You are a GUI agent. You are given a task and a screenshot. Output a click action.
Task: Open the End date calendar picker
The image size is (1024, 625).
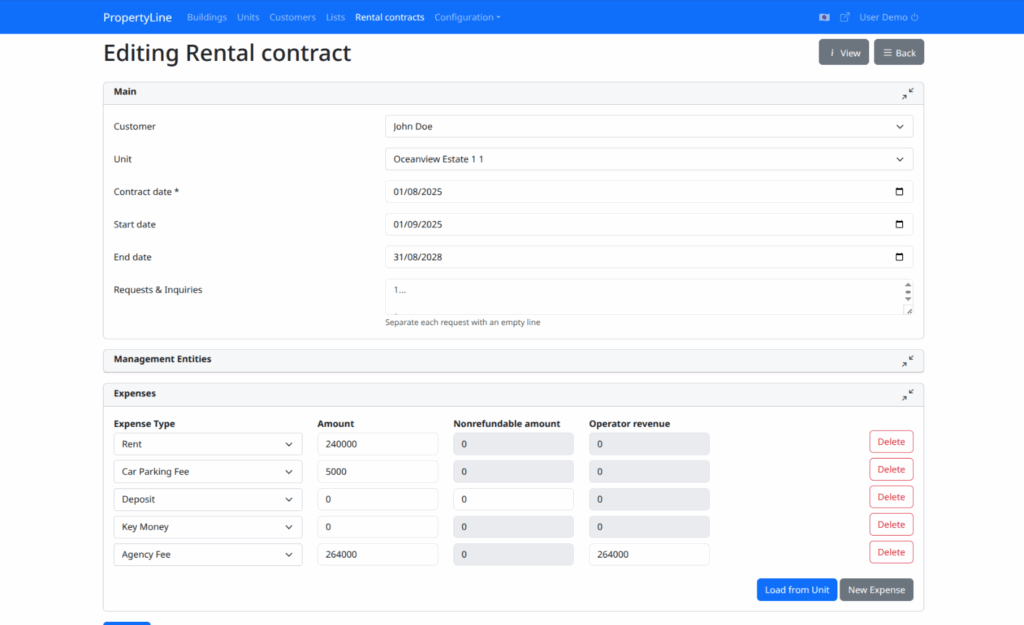[899, 257]
